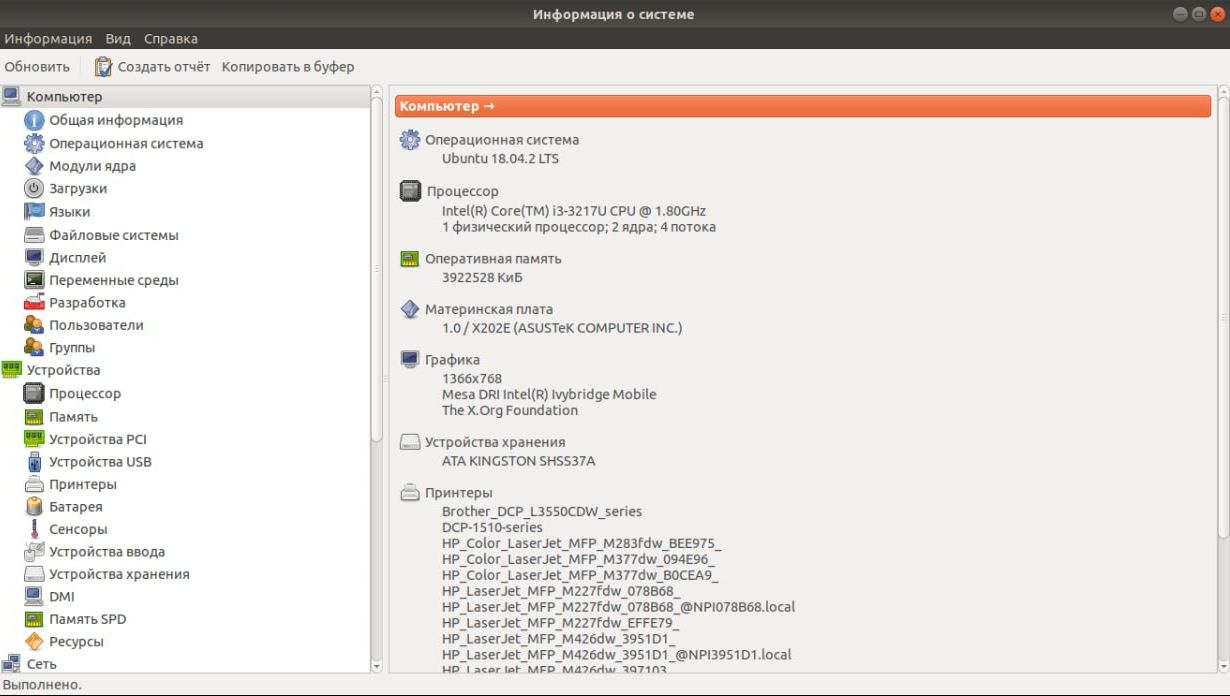Click Копировать в буфер button
This screenshot has height=696, width=1230.
click(288, 67)
